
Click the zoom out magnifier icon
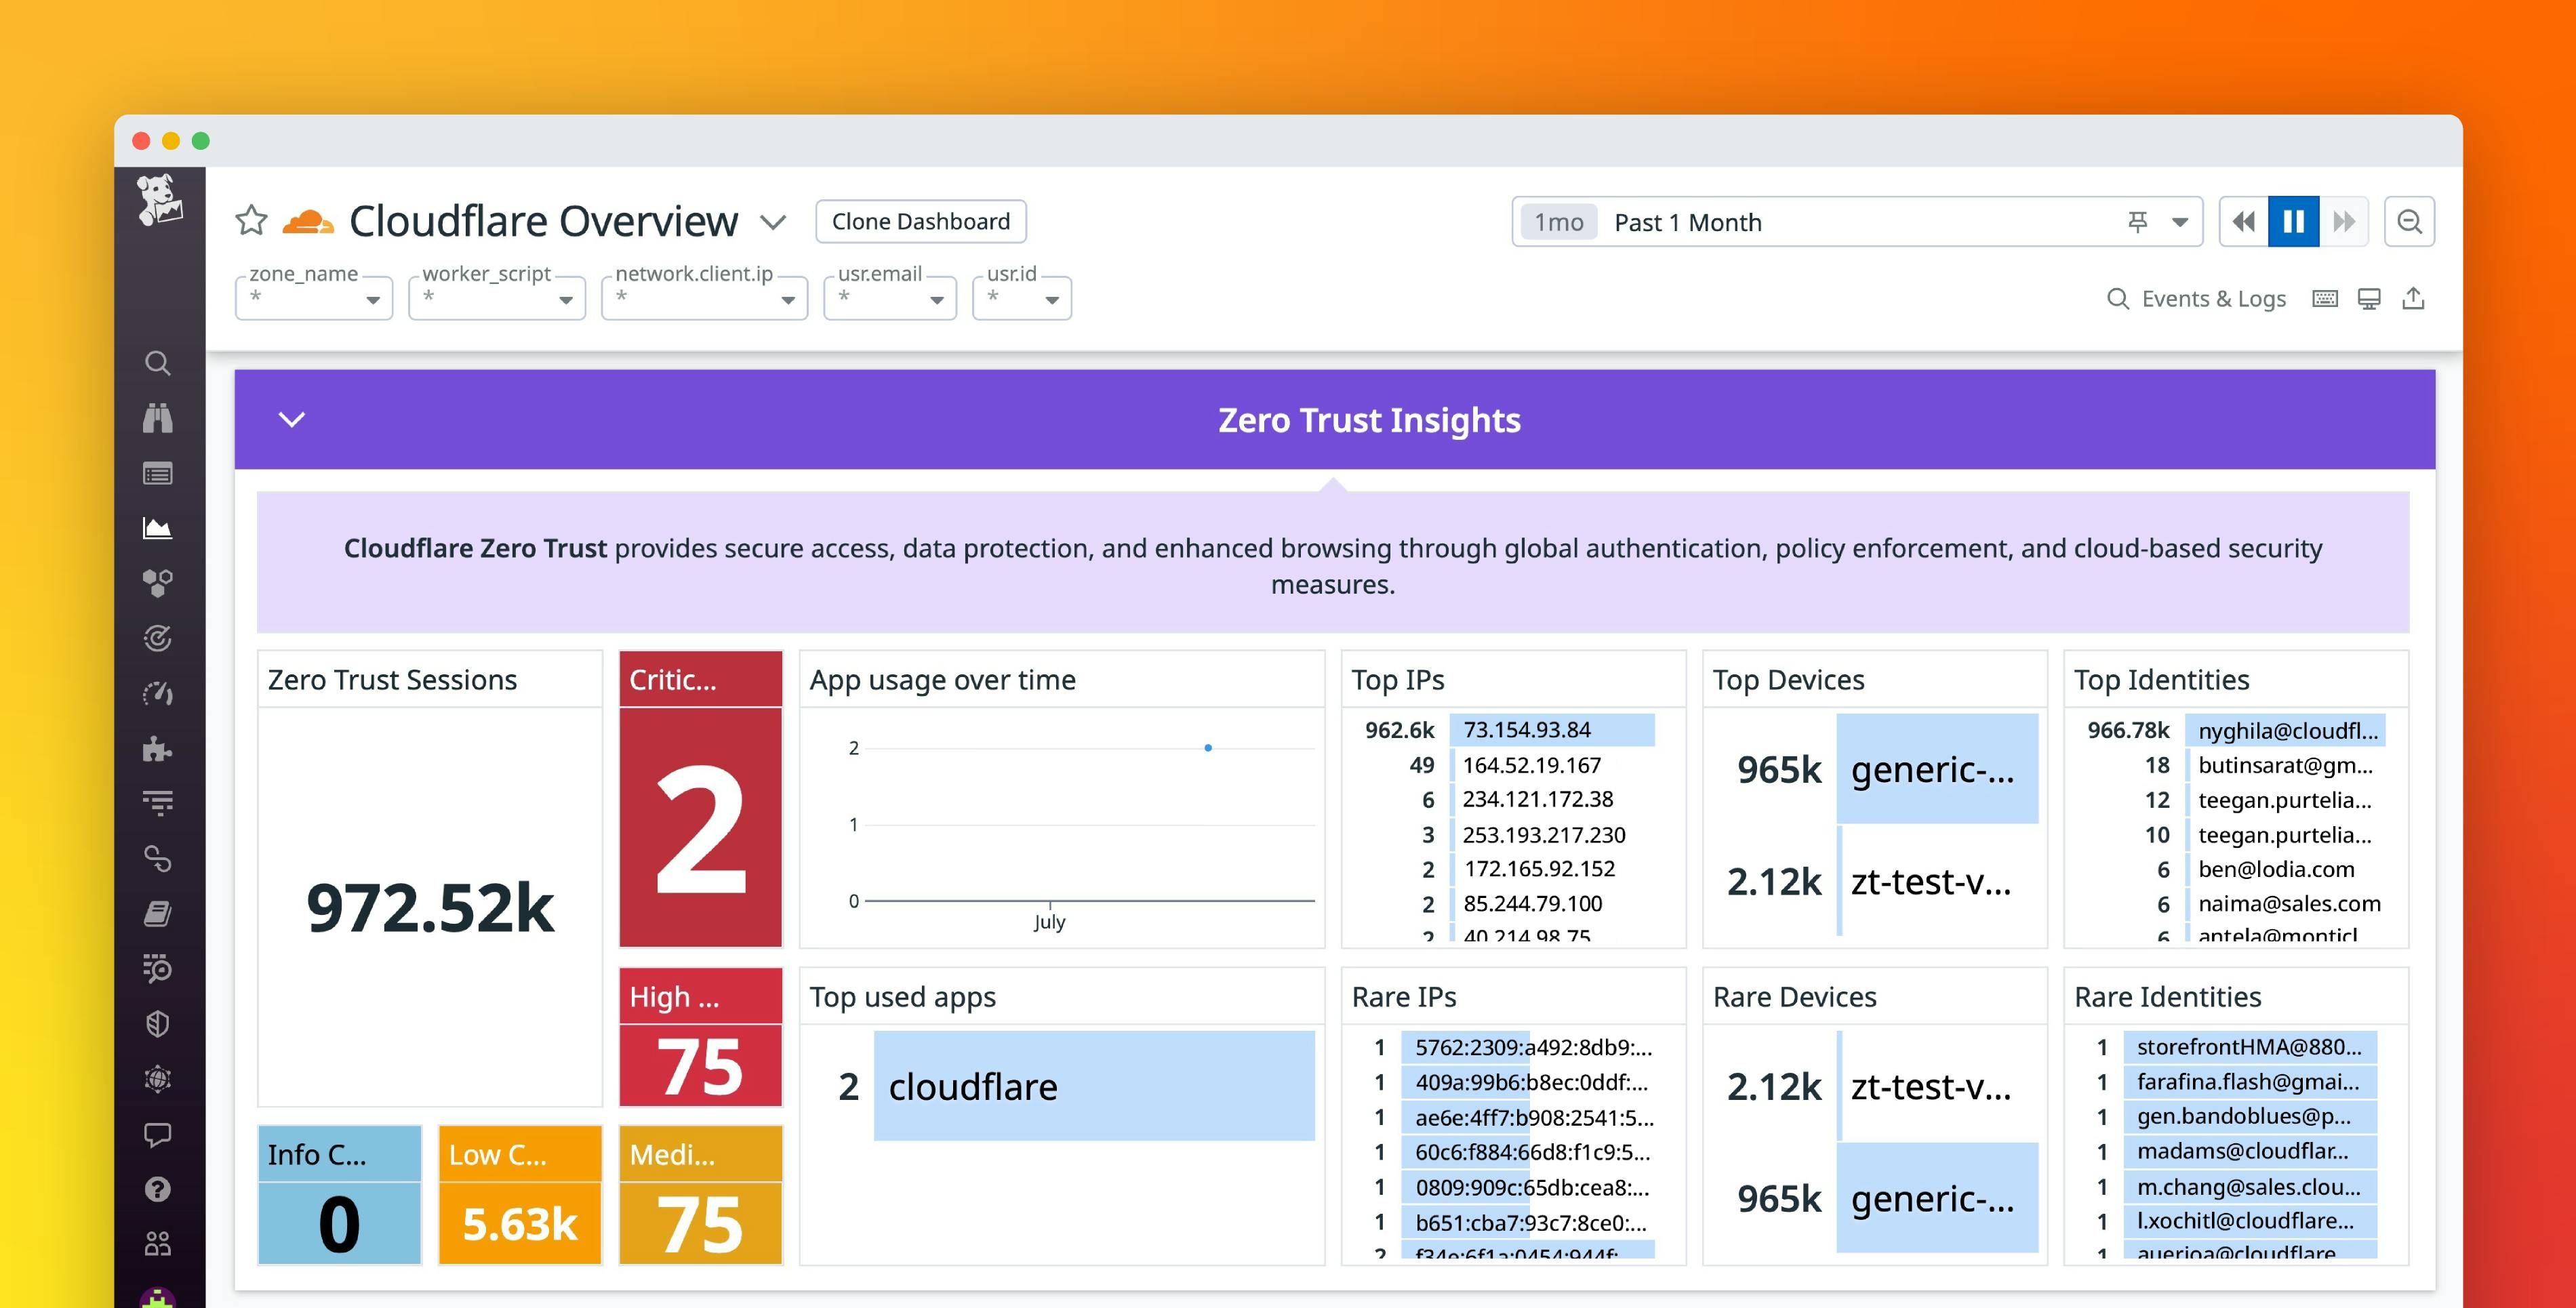coord(2410,221)
